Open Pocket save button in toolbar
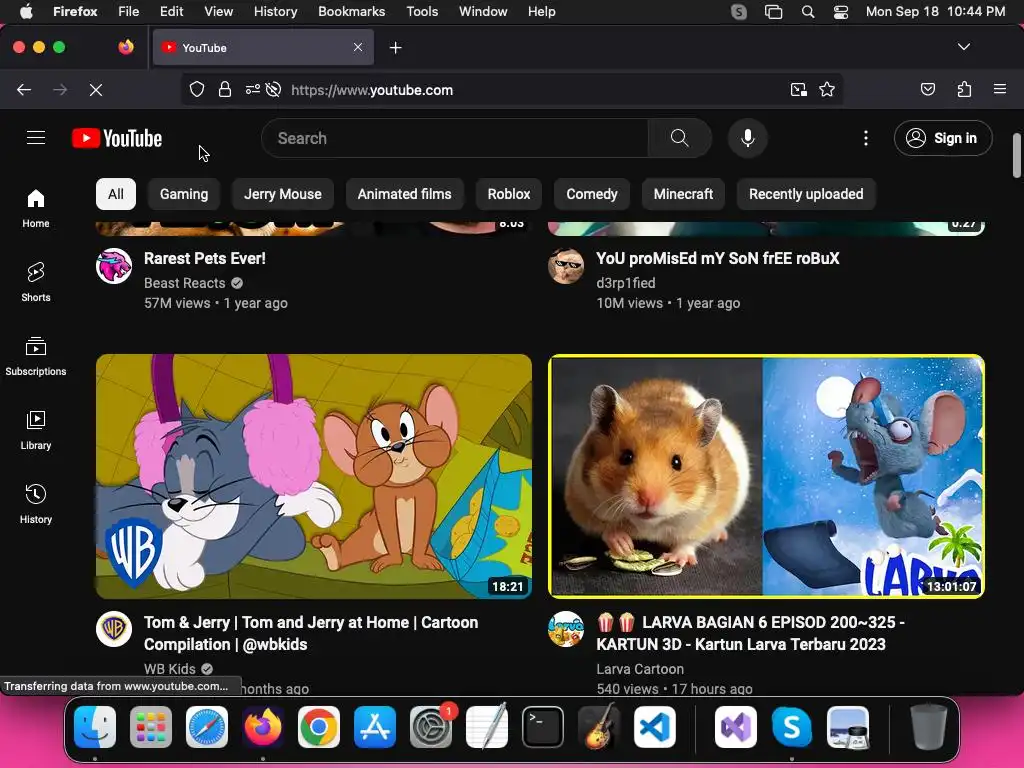 point(927,89)
